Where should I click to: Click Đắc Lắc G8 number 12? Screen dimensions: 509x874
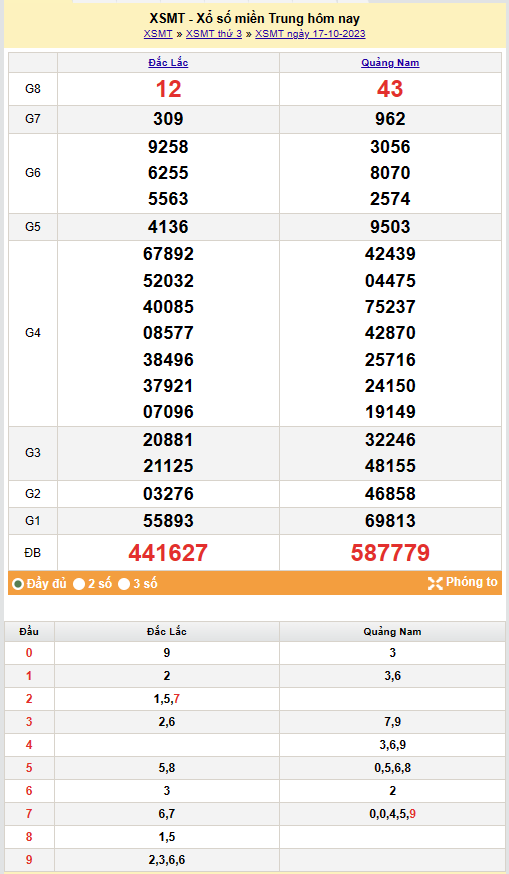[168, 89]
